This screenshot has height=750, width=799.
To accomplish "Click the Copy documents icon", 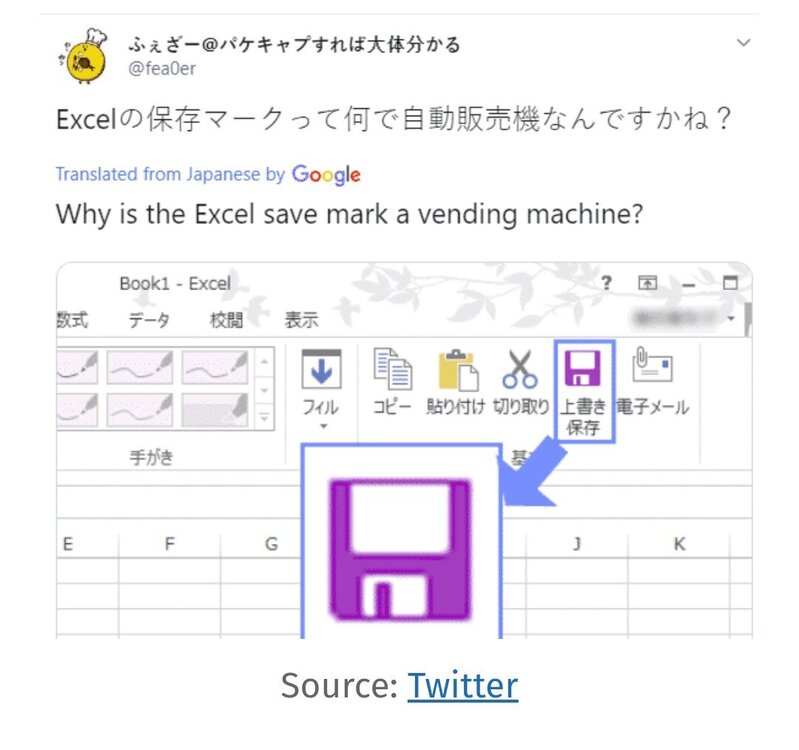I will [392, 369].
